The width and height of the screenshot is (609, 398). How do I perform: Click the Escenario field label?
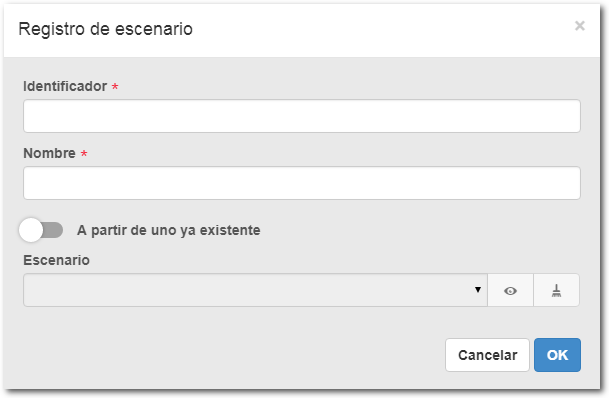tap(56, 260)
